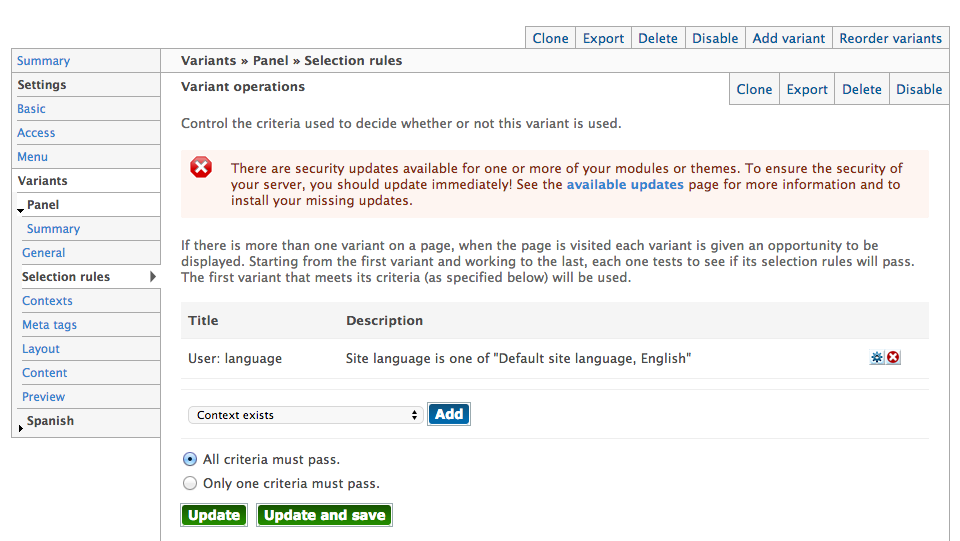The height and width of the screenshot is (541, 960).
Task: Click top Export page operation
Action: click(x=603, y=38)
